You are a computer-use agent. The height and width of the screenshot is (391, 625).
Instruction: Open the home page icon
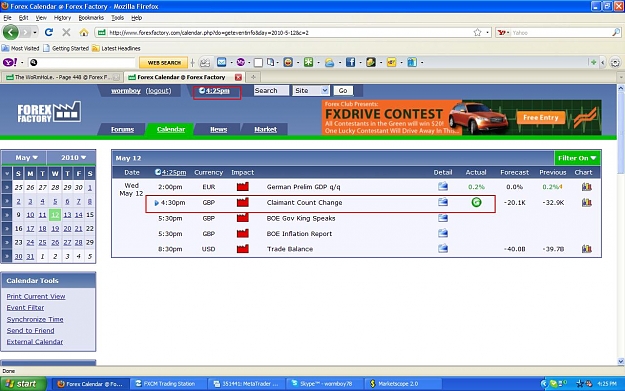click(x=84, y=32)
